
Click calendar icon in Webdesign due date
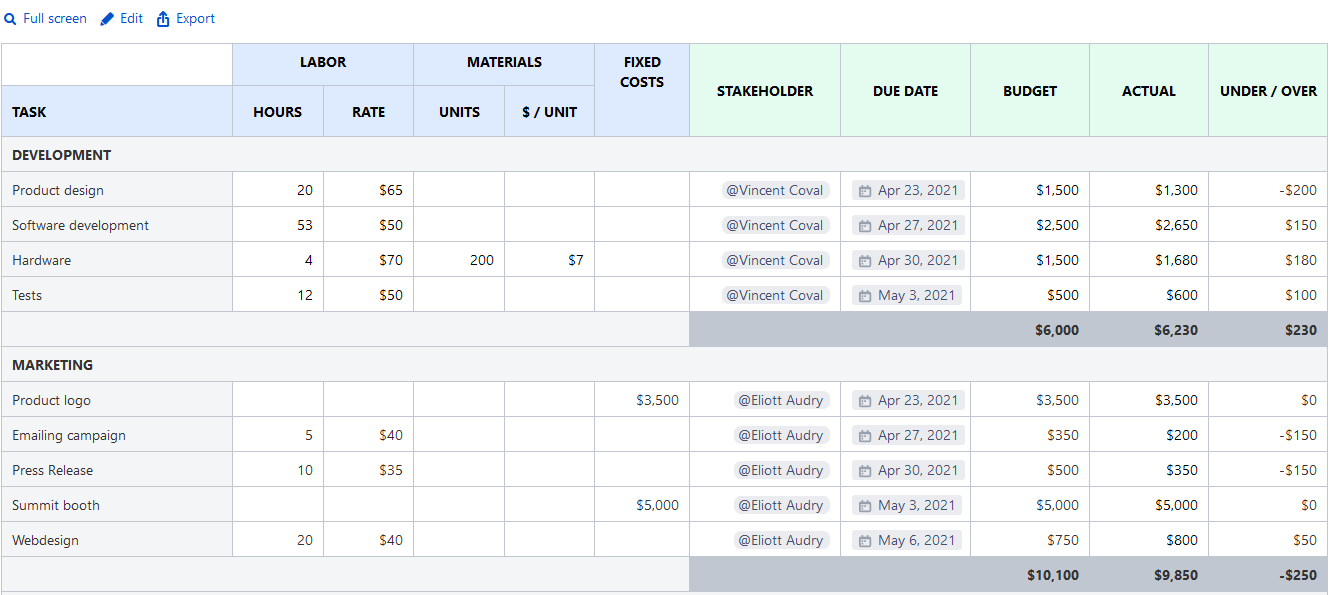[x=865, y=541]
